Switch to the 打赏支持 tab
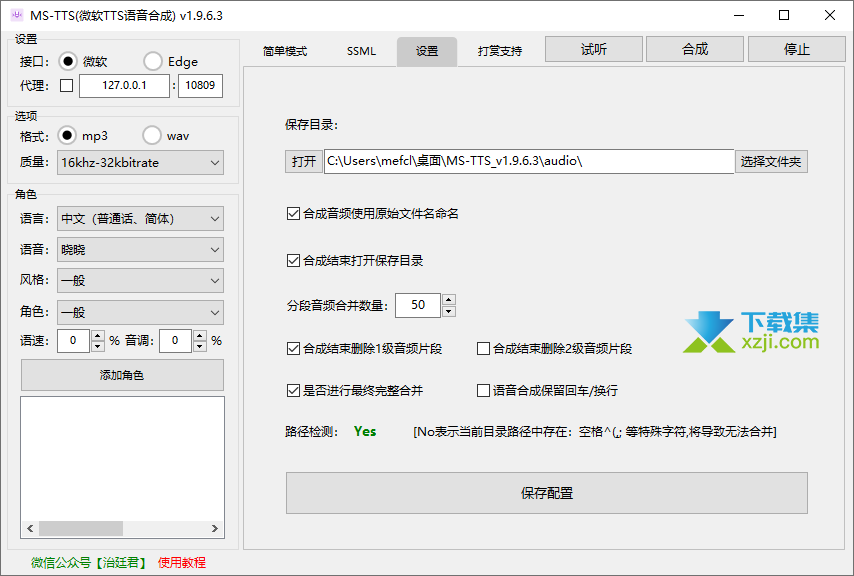854x576 pixels. 499,51
